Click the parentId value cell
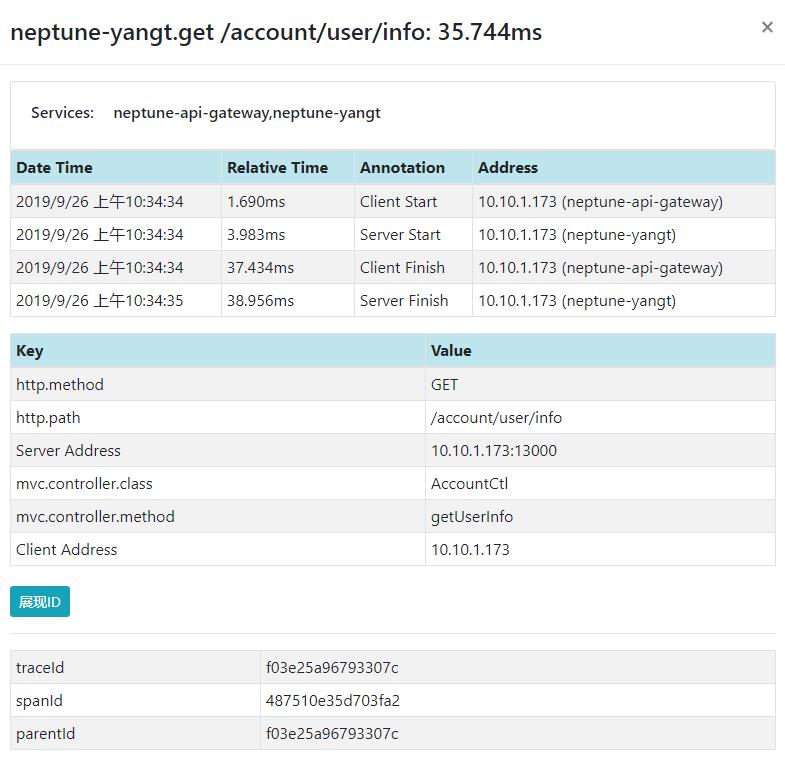785x773 pixels. 332,734
